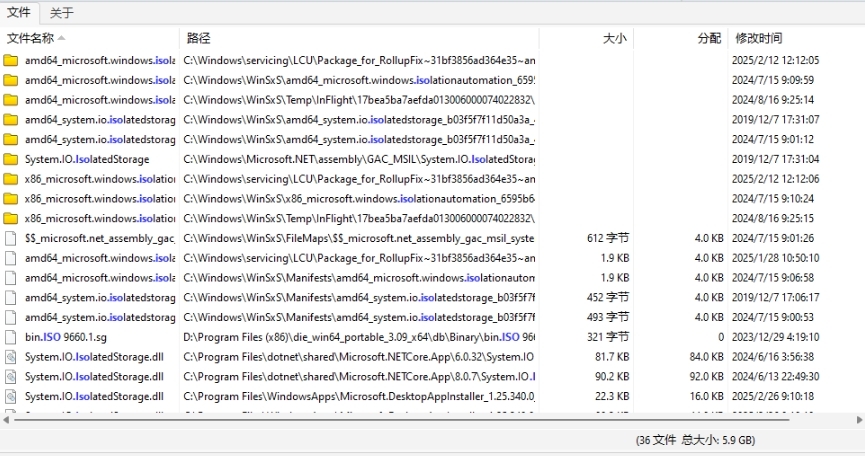Click the 321 字节 size cell
The width and height of the screenshot is (865, 456).
(608, 337)
